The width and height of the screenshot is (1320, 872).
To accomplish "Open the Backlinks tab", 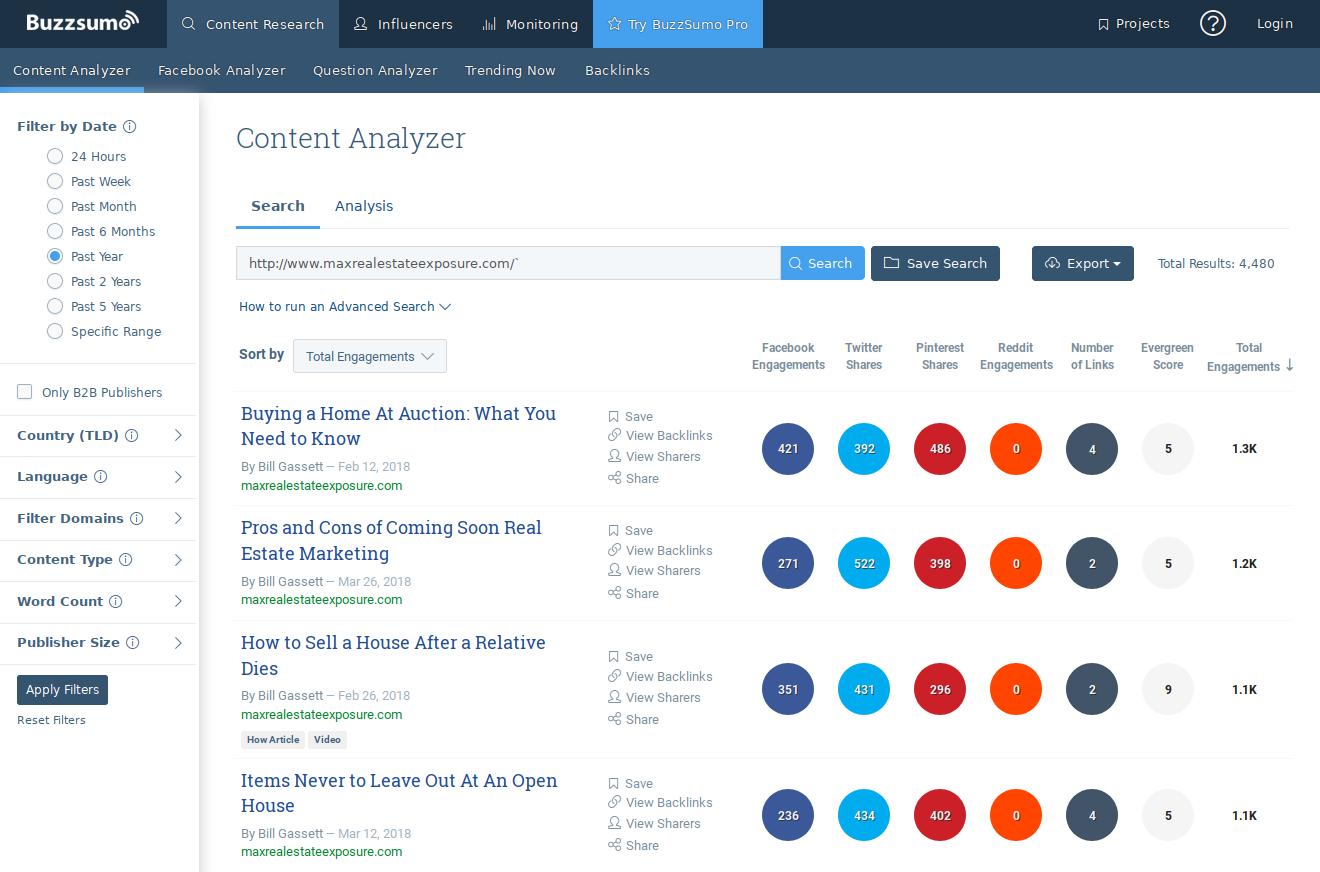I will pyautogui.click(x=617, y=71).
